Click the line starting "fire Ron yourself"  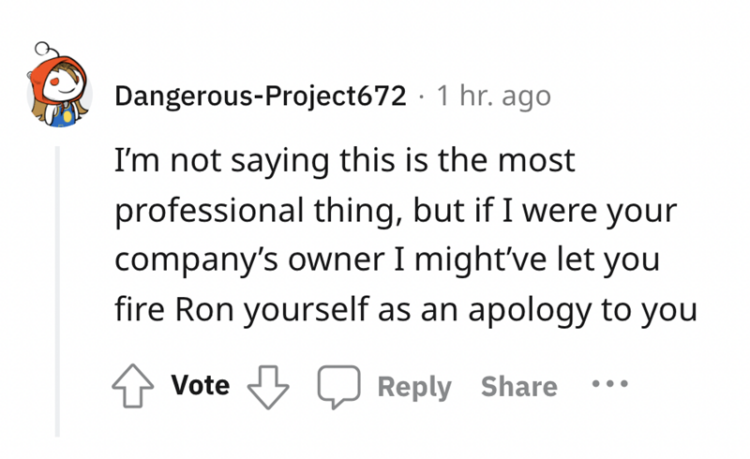(x=406, y=310)
